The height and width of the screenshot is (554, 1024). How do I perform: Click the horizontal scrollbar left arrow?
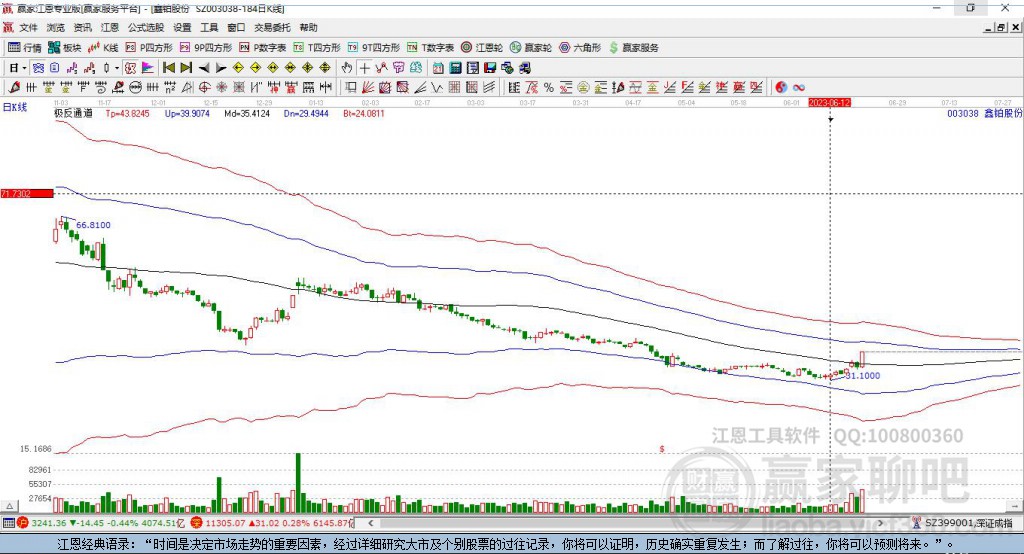[370, 523]
